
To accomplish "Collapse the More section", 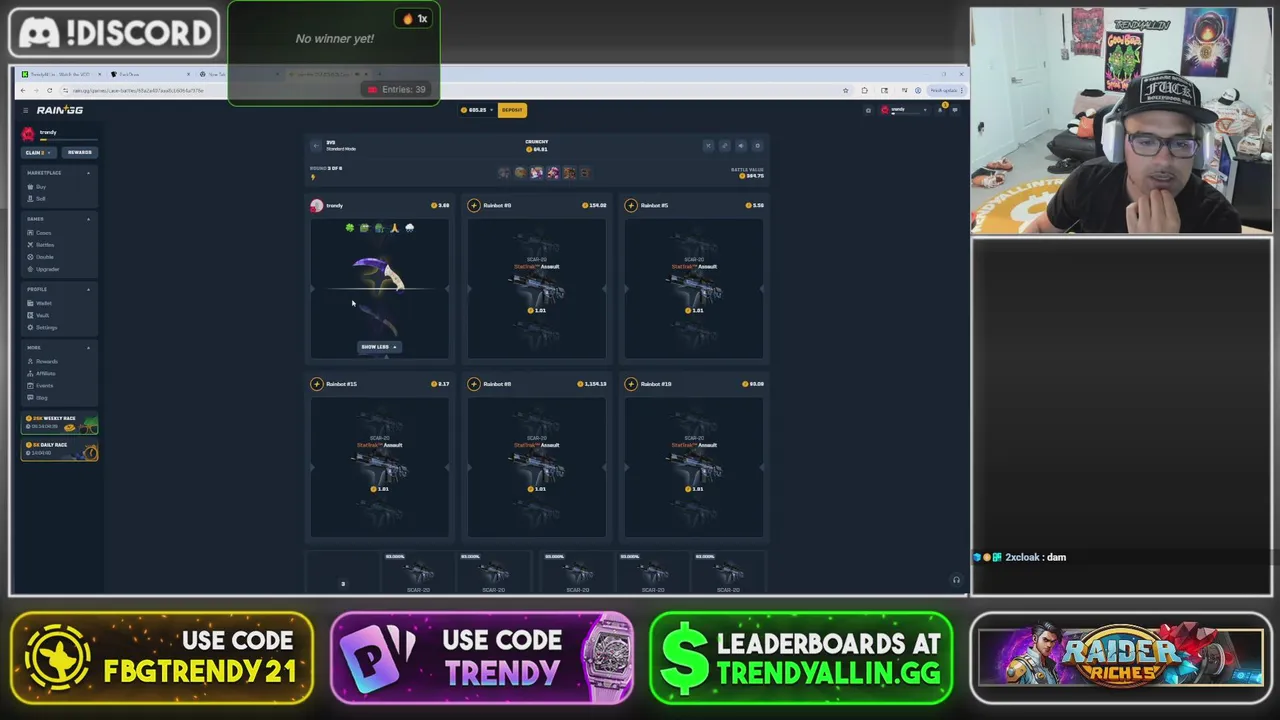I will (x=88, y=347).
